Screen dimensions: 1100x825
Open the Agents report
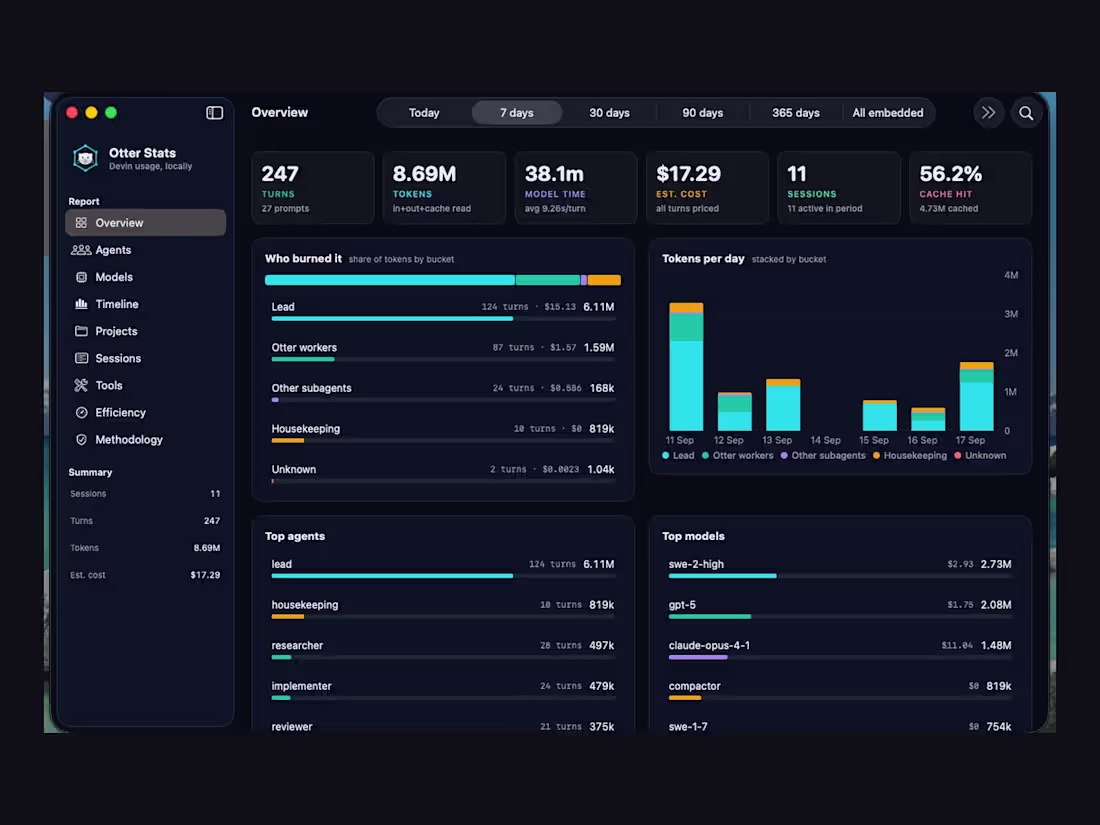[x=146, y=250]
